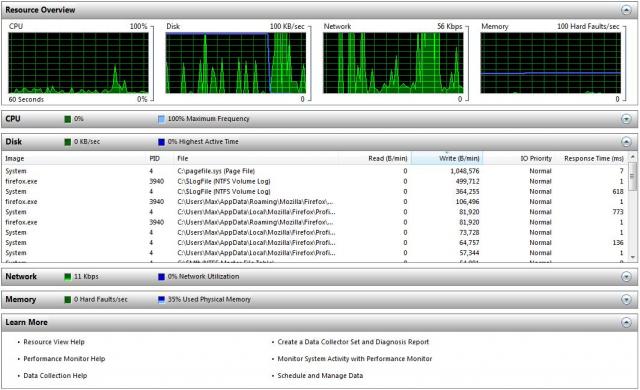Click the blue Used Physical Memory square

pos(161,299)
